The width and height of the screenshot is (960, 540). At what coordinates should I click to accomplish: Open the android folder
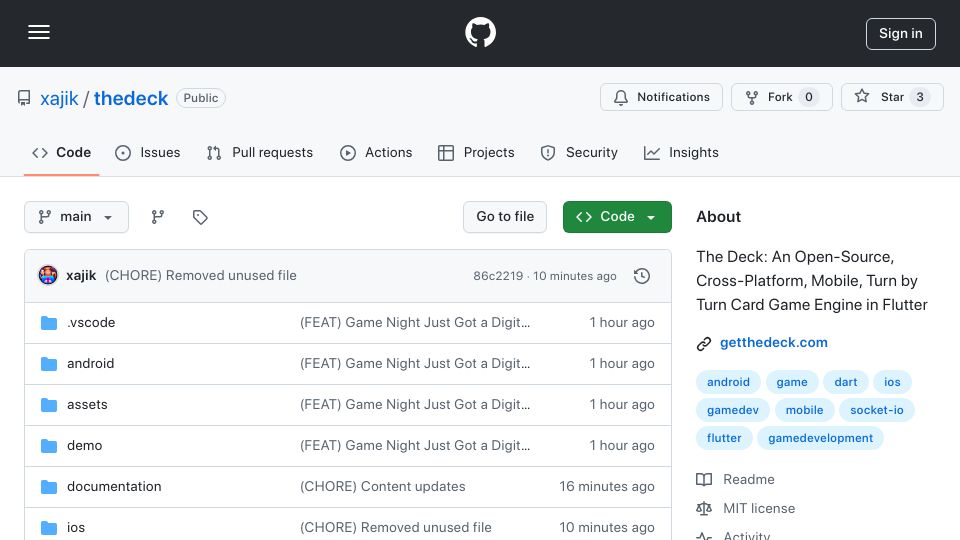click(91, 364)
